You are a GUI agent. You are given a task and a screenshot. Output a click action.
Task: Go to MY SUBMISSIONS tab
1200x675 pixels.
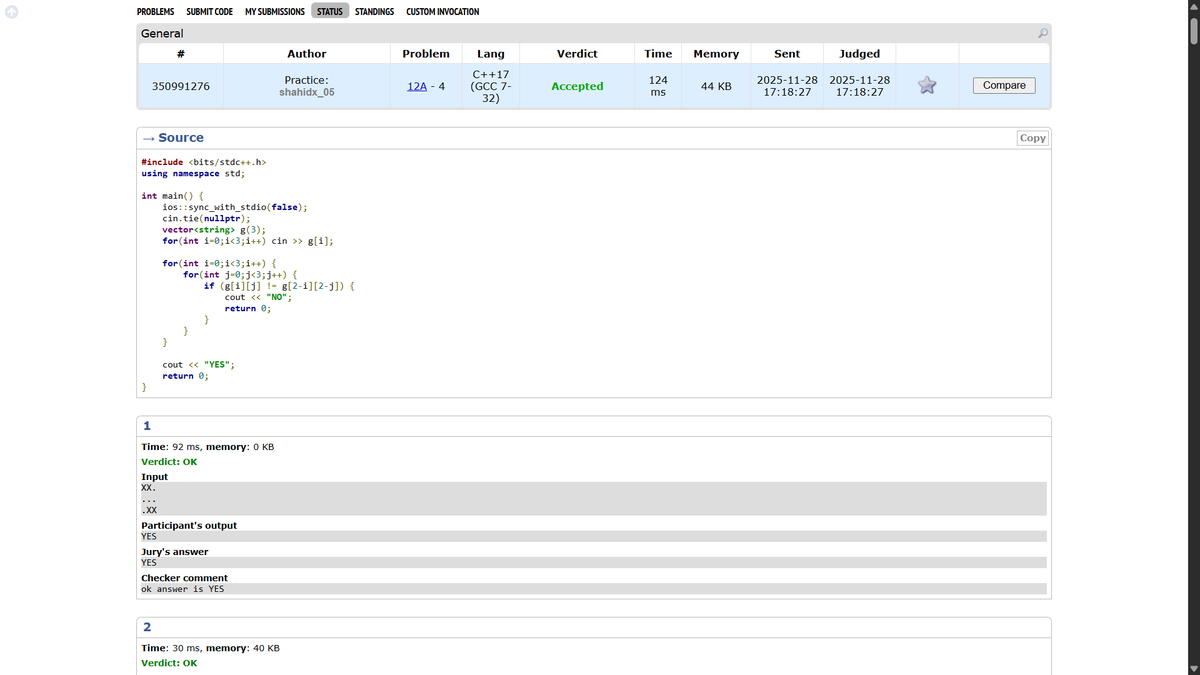point(275,11)
